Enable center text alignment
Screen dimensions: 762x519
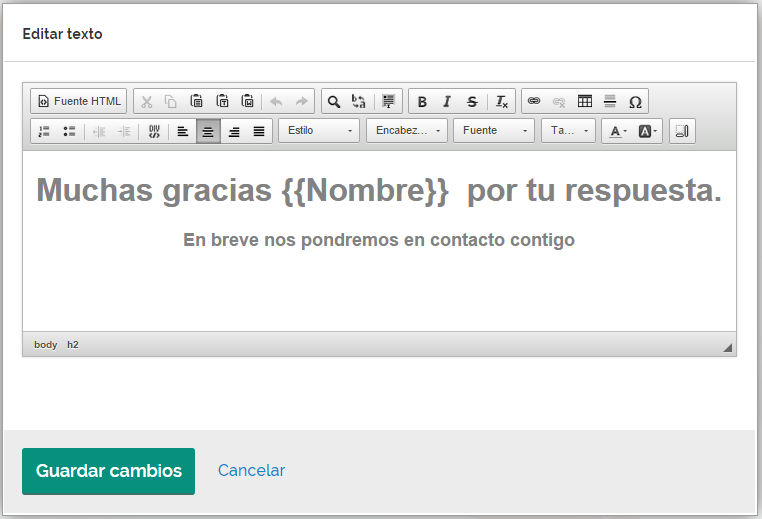pyautogui.click(x=208, y=131)
